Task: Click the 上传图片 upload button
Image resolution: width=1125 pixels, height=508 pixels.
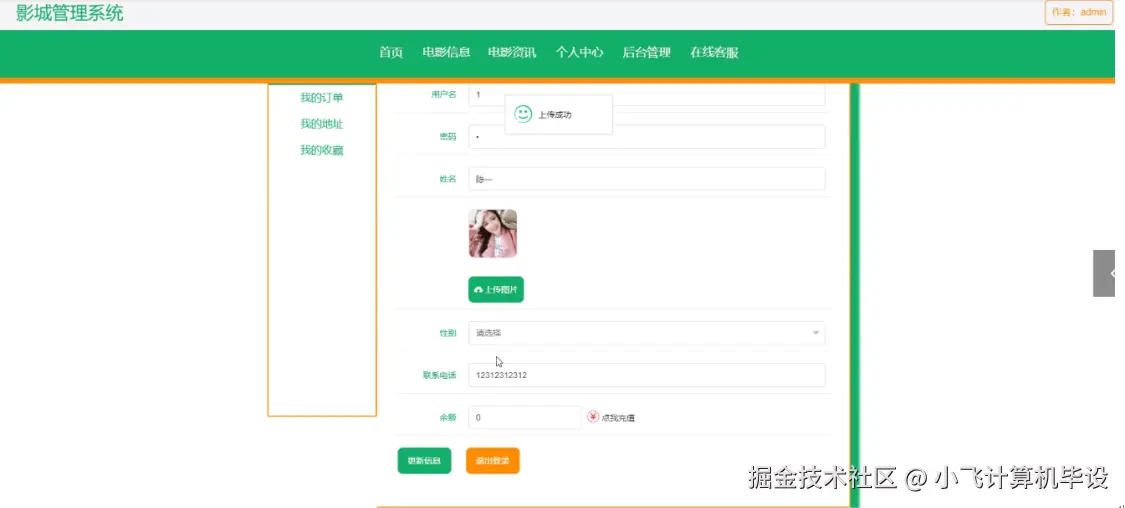Action: pyautogui.click(x=496, y=290)
